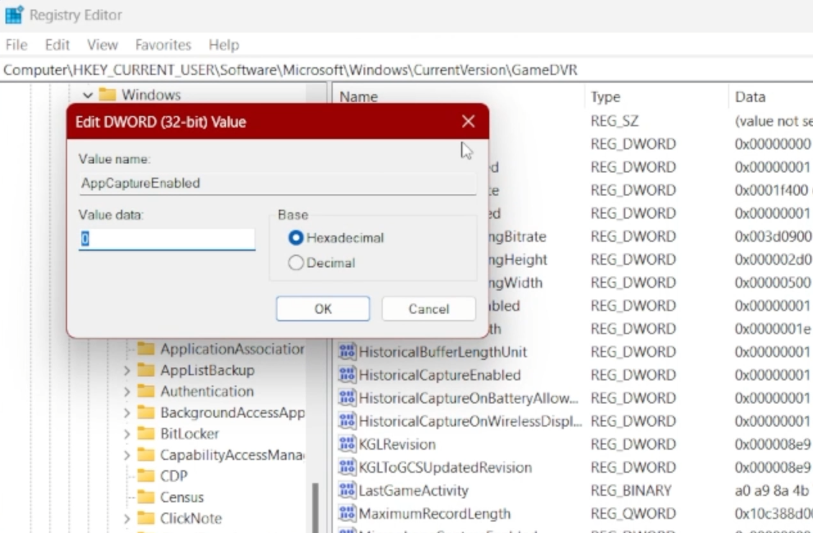The image size is (813, 533).
Task: Expand the ClickNote key
Action: tap(127, 518)
